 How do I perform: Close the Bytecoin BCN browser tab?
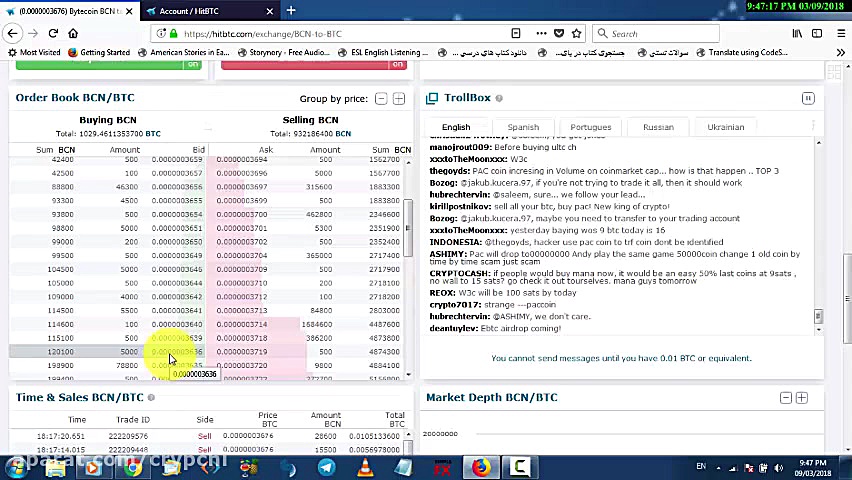[x=129, y=11]
